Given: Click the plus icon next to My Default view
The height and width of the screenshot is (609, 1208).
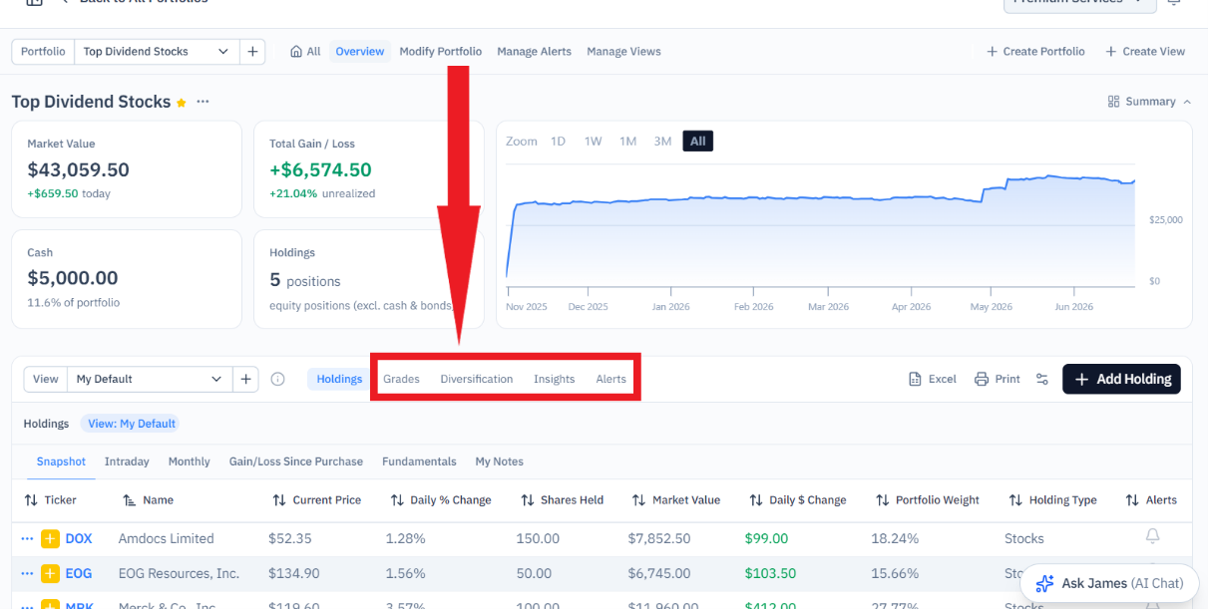Looking at the screenshot, I should click(x=246, y=379).
